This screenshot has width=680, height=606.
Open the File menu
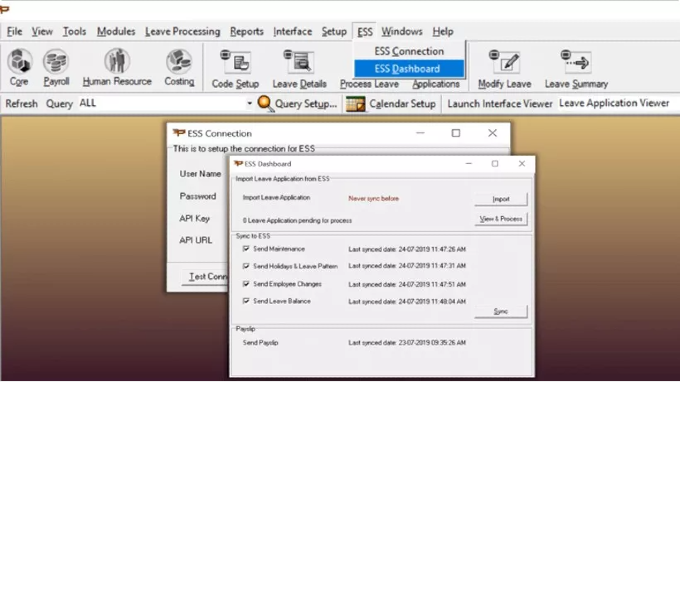point(14,31)
